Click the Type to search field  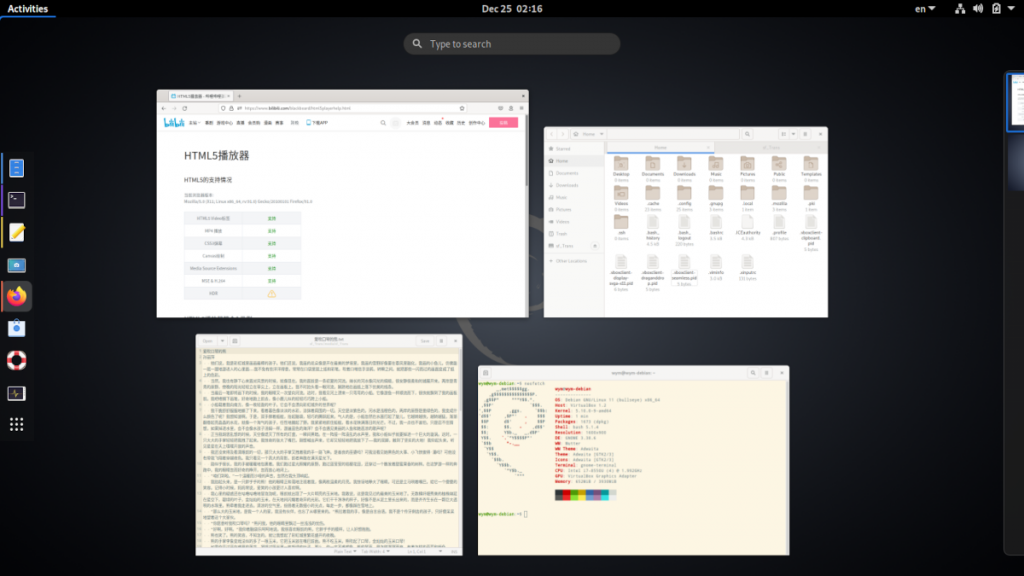click(510, 44)
